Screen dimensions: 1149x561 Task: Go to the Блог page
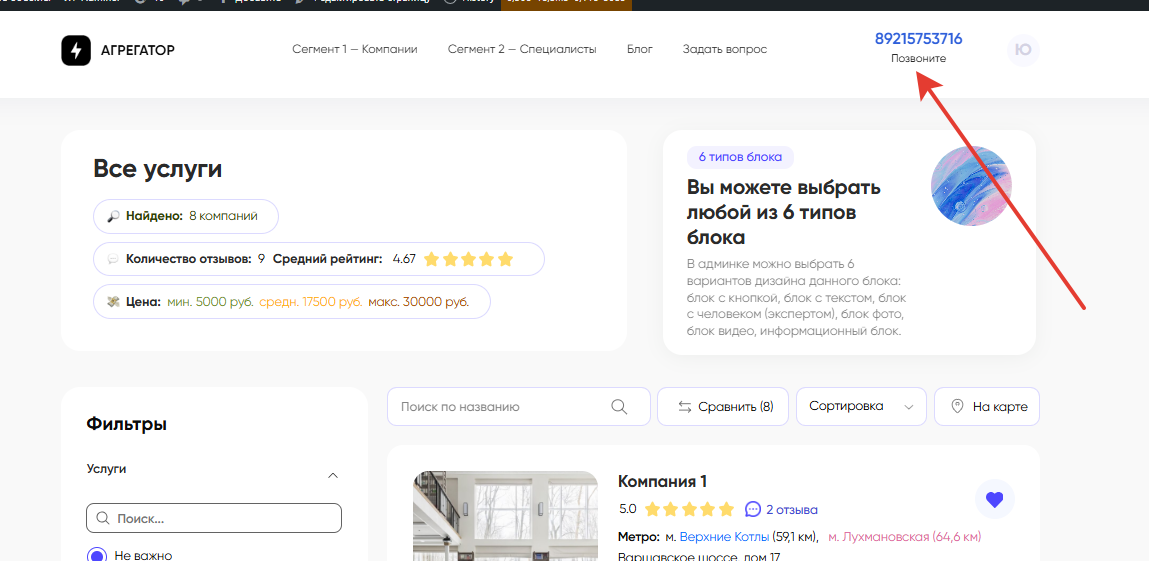click(639, 49)
